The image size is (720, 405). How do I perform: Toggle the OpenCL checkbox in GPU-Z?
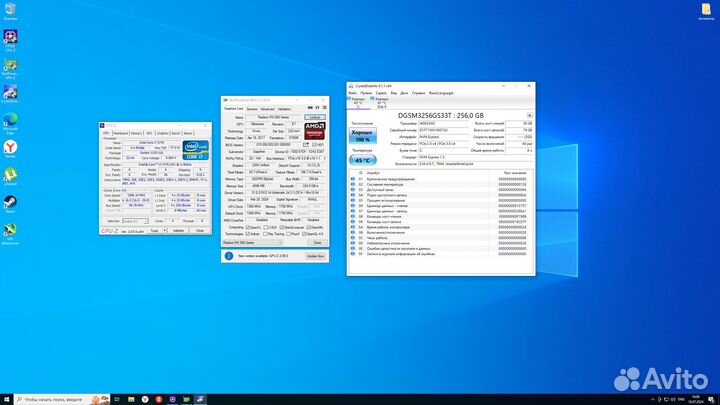(248, 227)
